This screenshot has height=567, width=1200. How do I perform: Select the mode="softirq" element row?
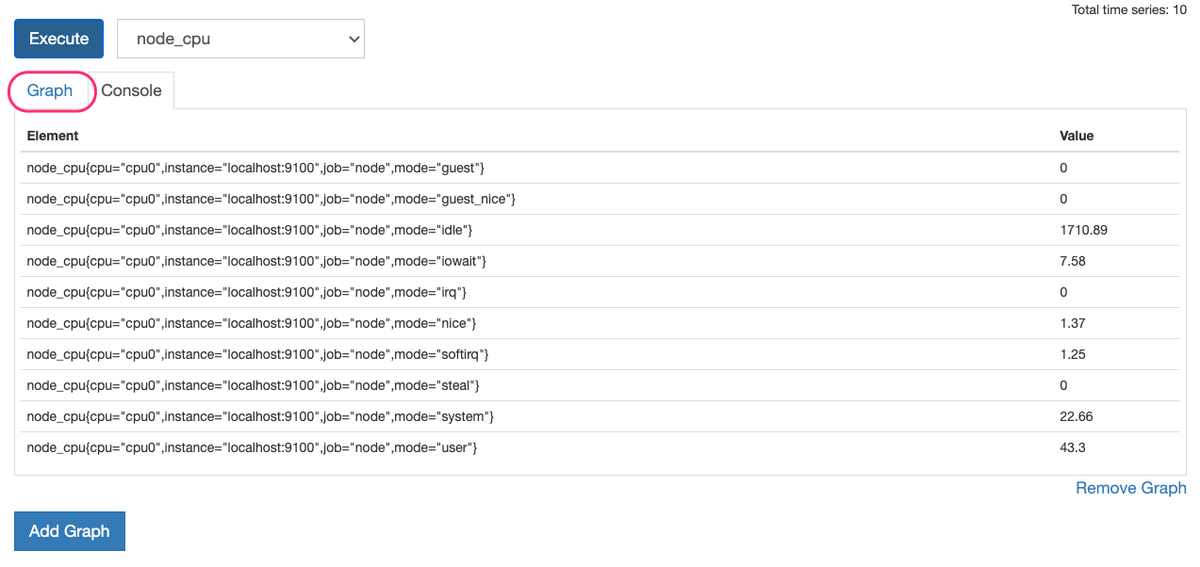pos(258,354)
